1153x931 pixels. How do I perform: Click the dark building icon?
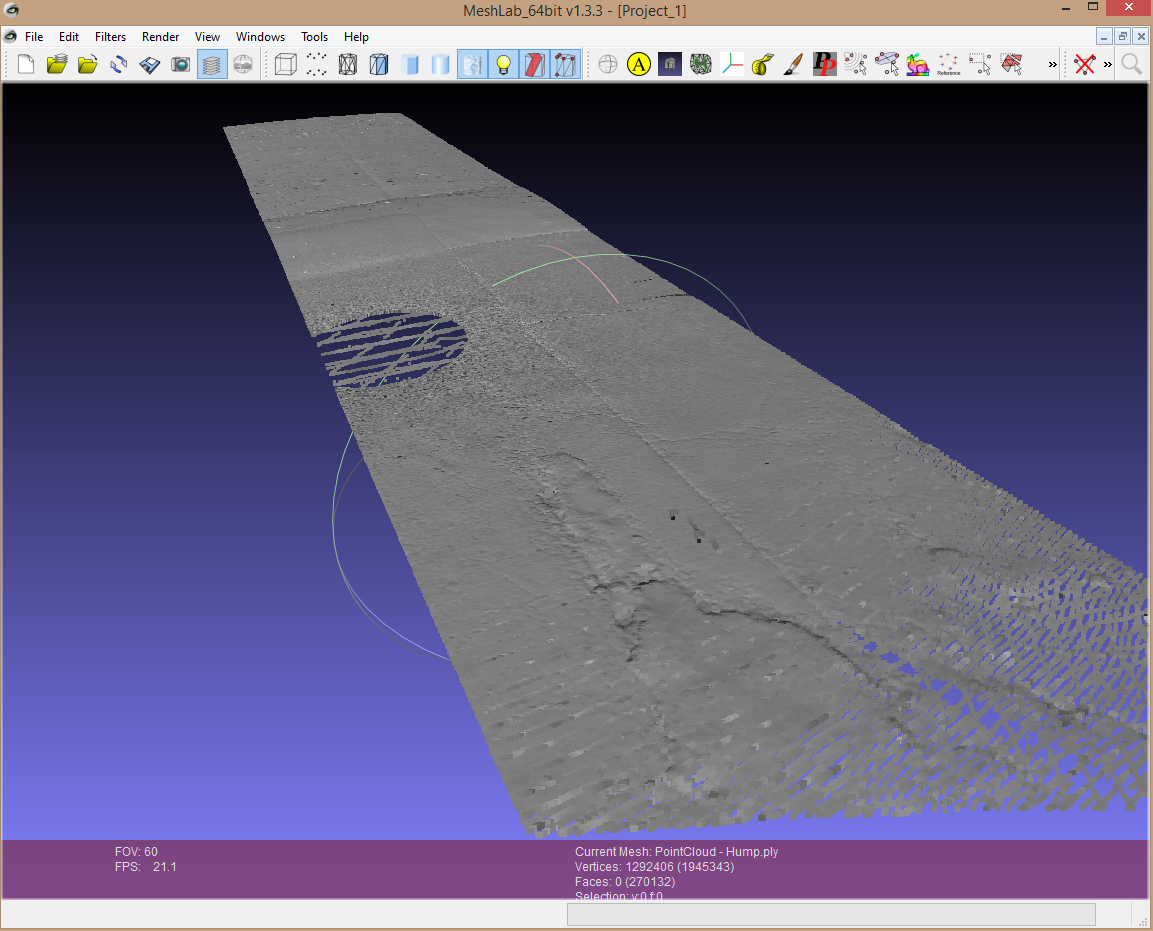pos(670,65)
